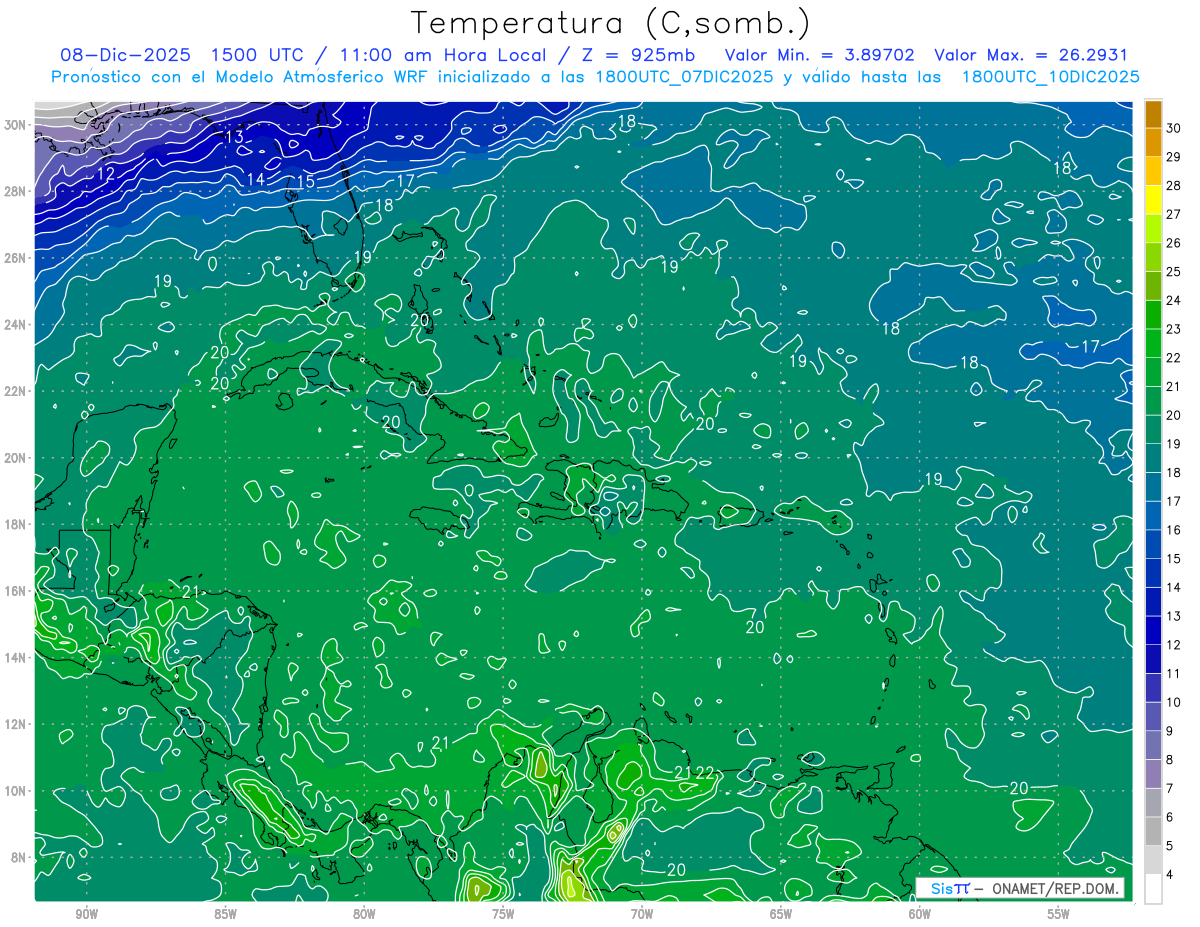Screen dimensions: 1200x927
Task: Click the '75W' longitude axis label
Action: tap(503, 914)
